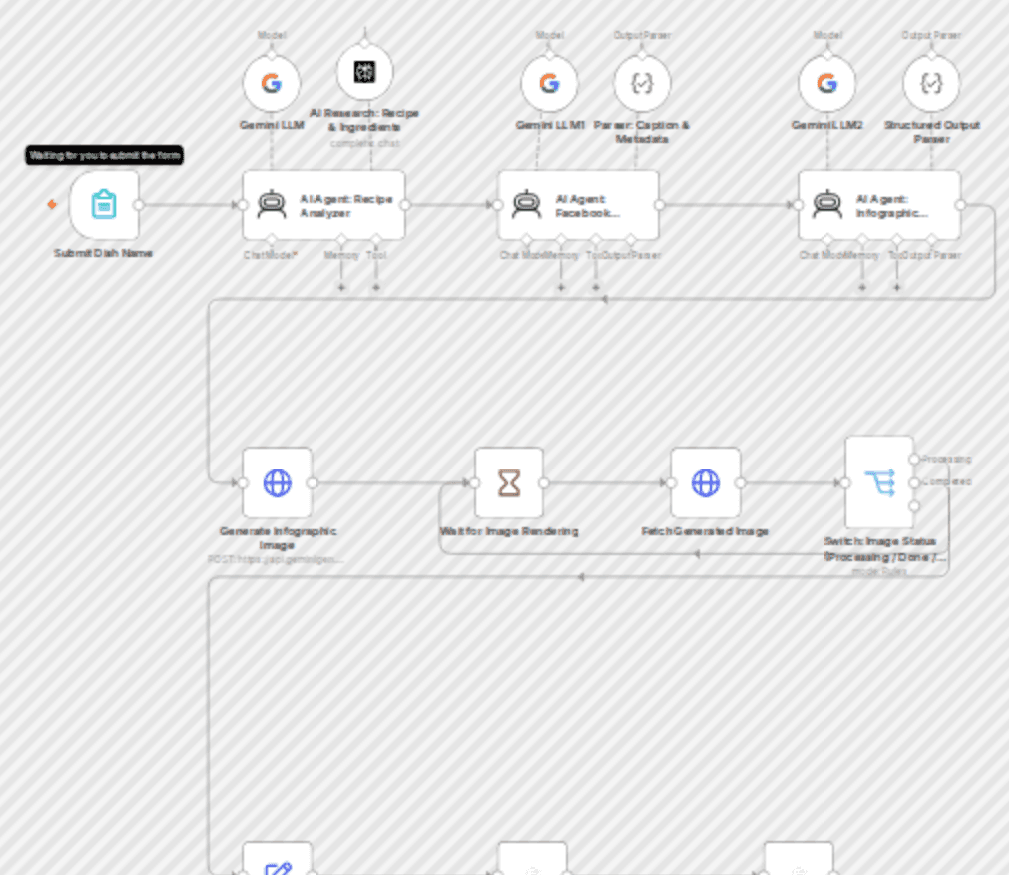Viewport: 1009px width, 875px height.
Task: Click the Completed output of the Switch node
Action: pyautogui.click(x=914, y=483)
